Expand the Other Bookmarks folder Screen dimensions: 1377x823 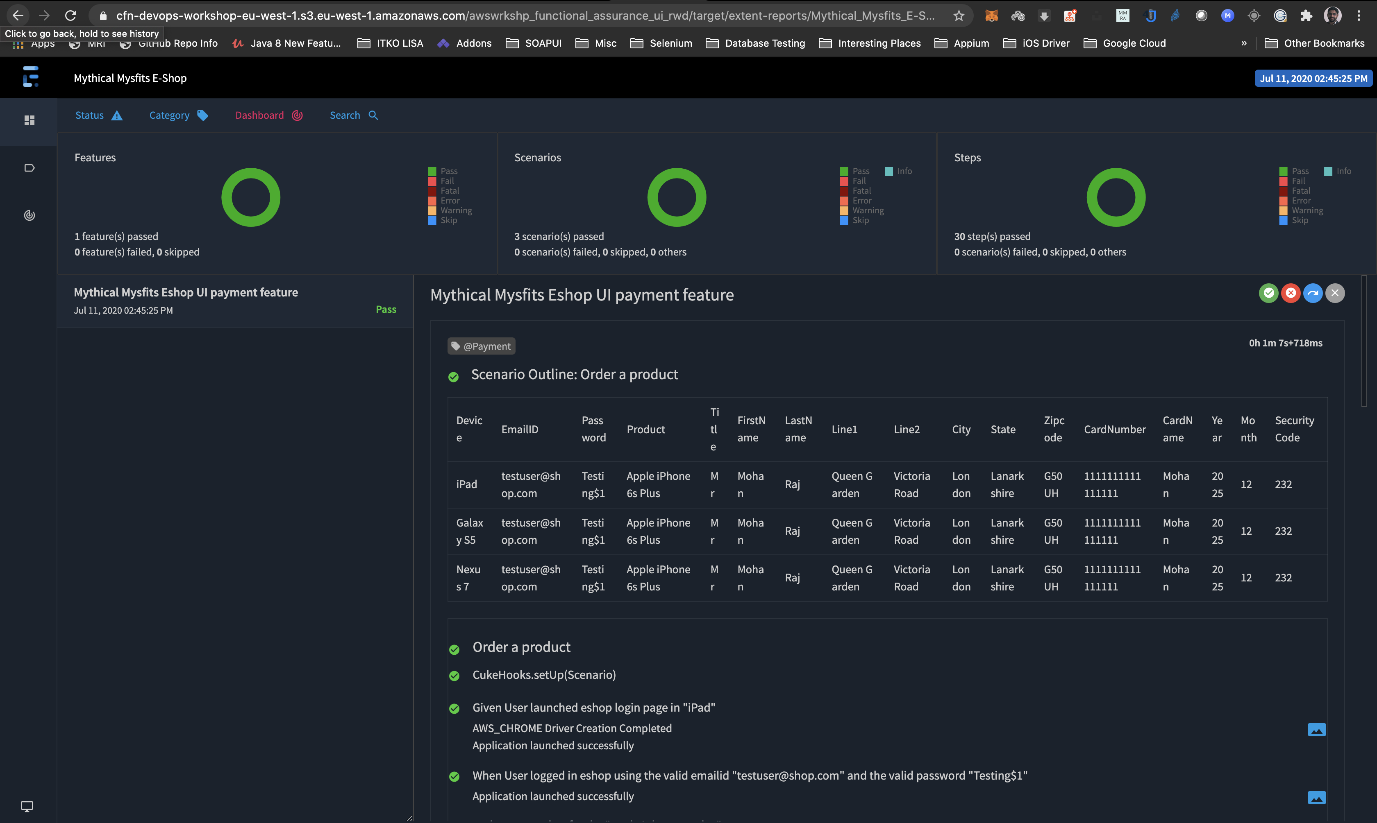(x=1314, y=43)
